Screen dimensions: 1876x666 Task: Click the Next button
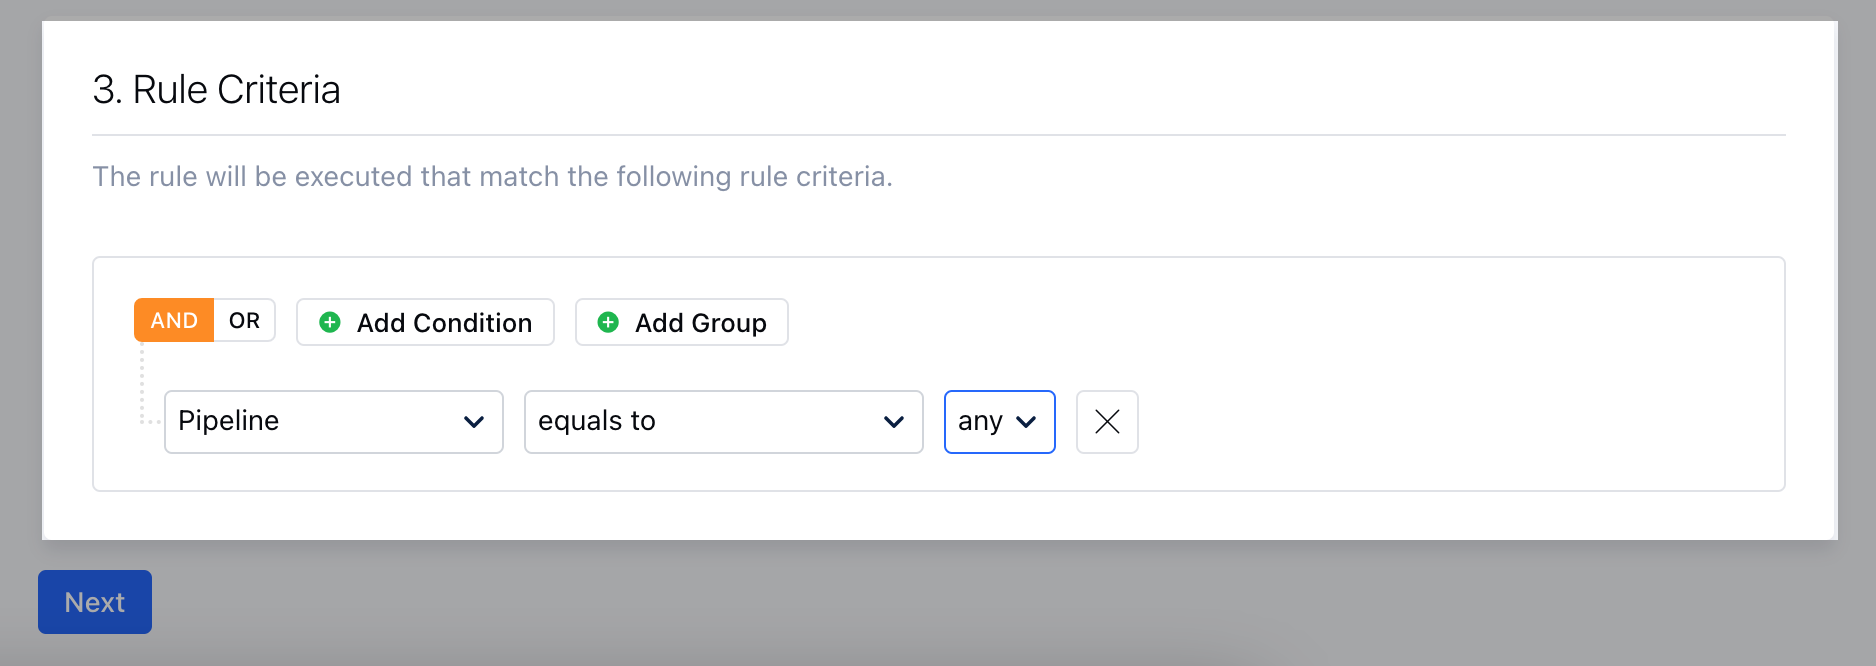95,602
